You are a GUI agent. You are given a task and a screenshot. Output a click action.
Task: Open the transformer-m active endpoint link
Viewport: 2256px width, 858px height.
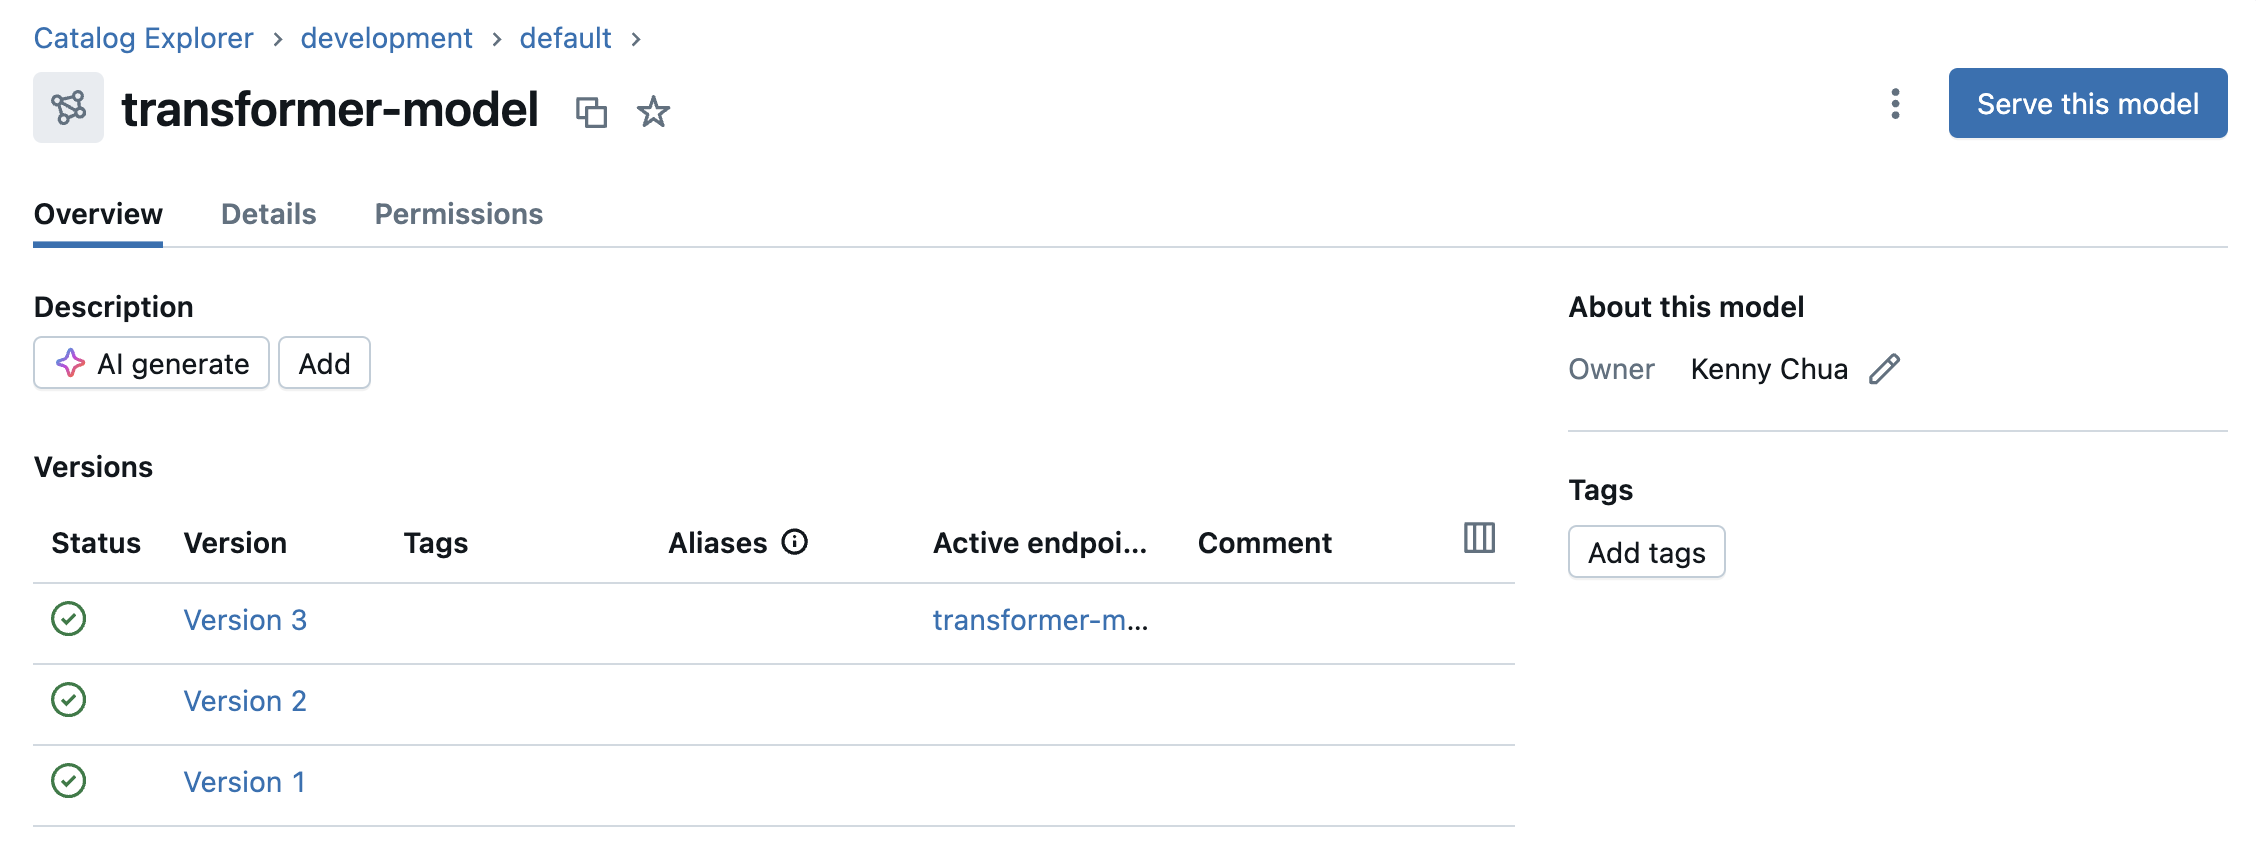pyautogui.click(x=1040, y=620)
